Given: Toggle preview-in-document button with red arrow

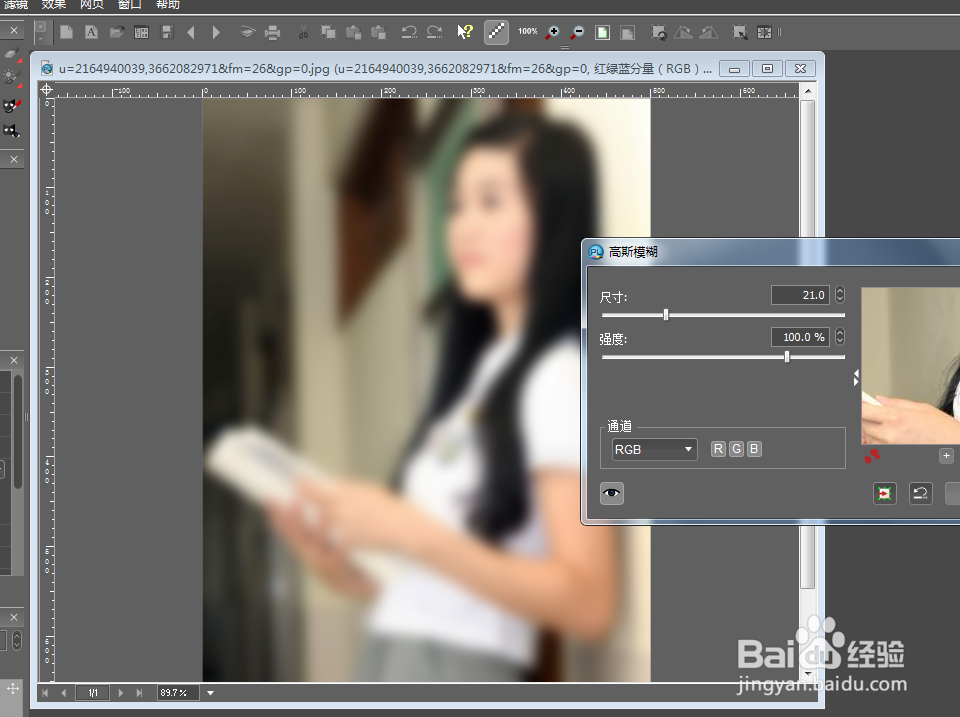Looking at the screenshot, I should click(x=885, y=494).
